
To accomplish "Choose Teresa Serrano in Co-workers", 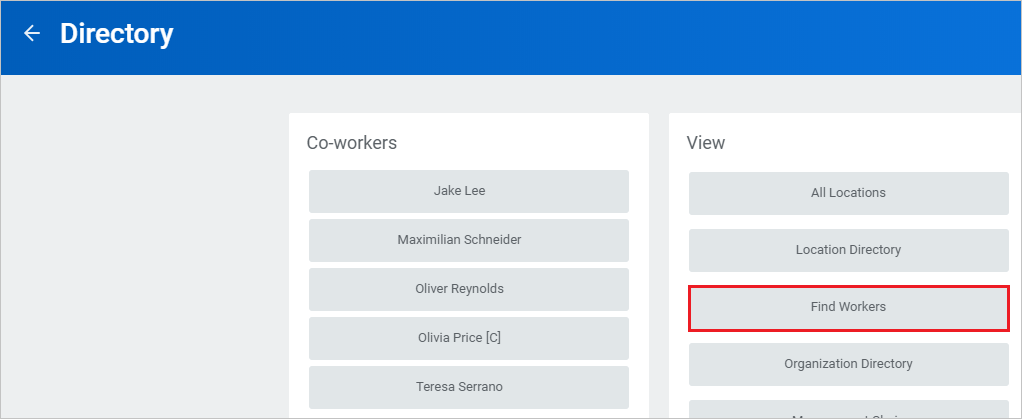I will coord(469,386).
